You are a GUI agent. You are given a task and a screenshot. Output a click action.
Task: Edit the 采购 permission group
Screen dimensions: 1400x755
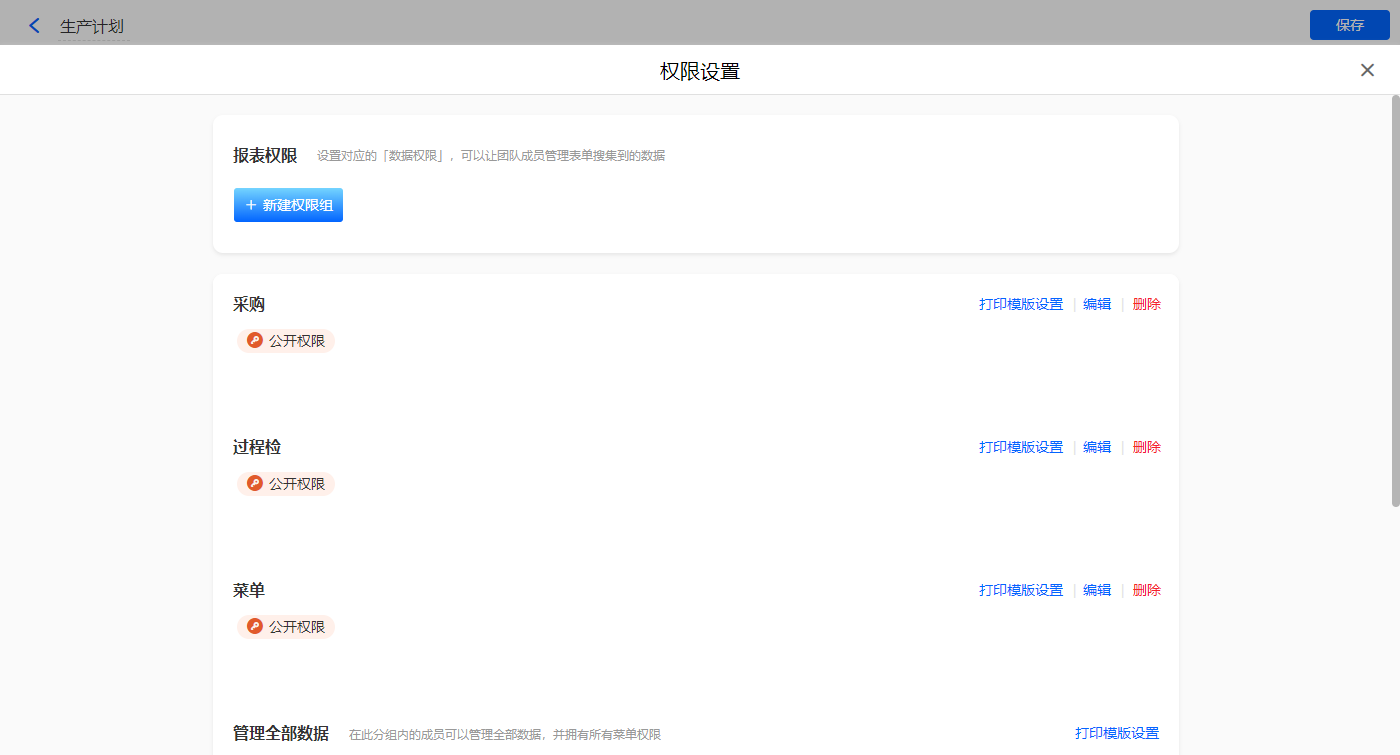click(1097, 304)
